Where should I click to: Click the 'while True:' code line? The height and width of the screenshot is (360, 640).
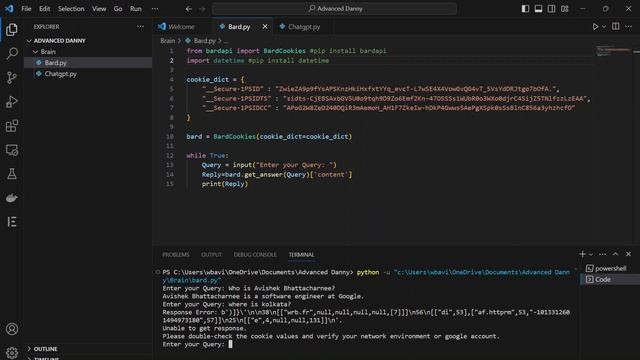(207, 156)
